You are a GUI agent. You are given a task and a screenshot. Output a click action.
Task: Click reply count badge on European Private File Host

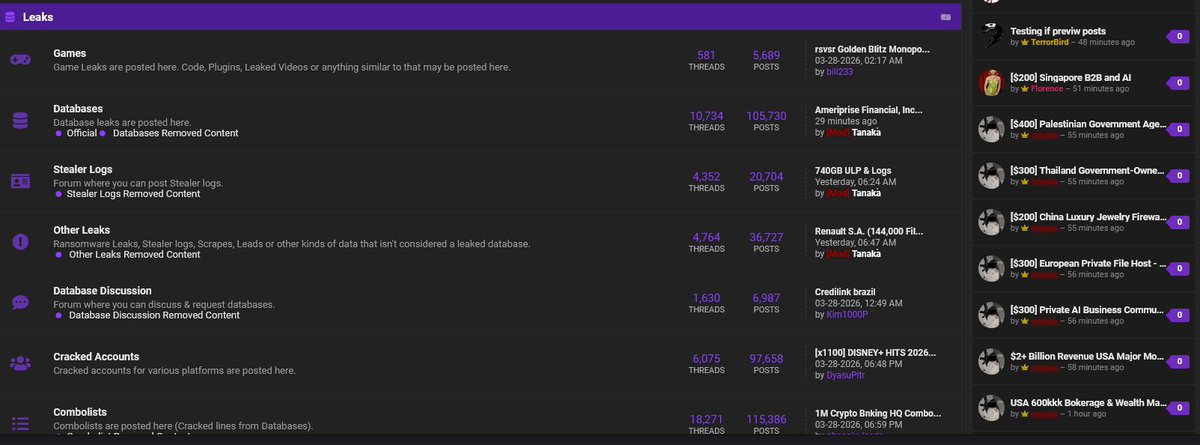pyautogui.click(x=1179, y=269)
